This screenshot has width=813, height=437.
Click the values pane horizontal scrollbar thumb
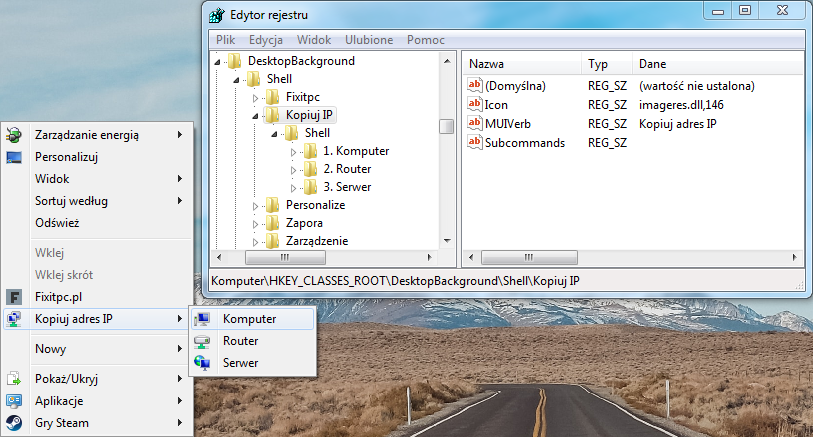click(x=529, y=257)
